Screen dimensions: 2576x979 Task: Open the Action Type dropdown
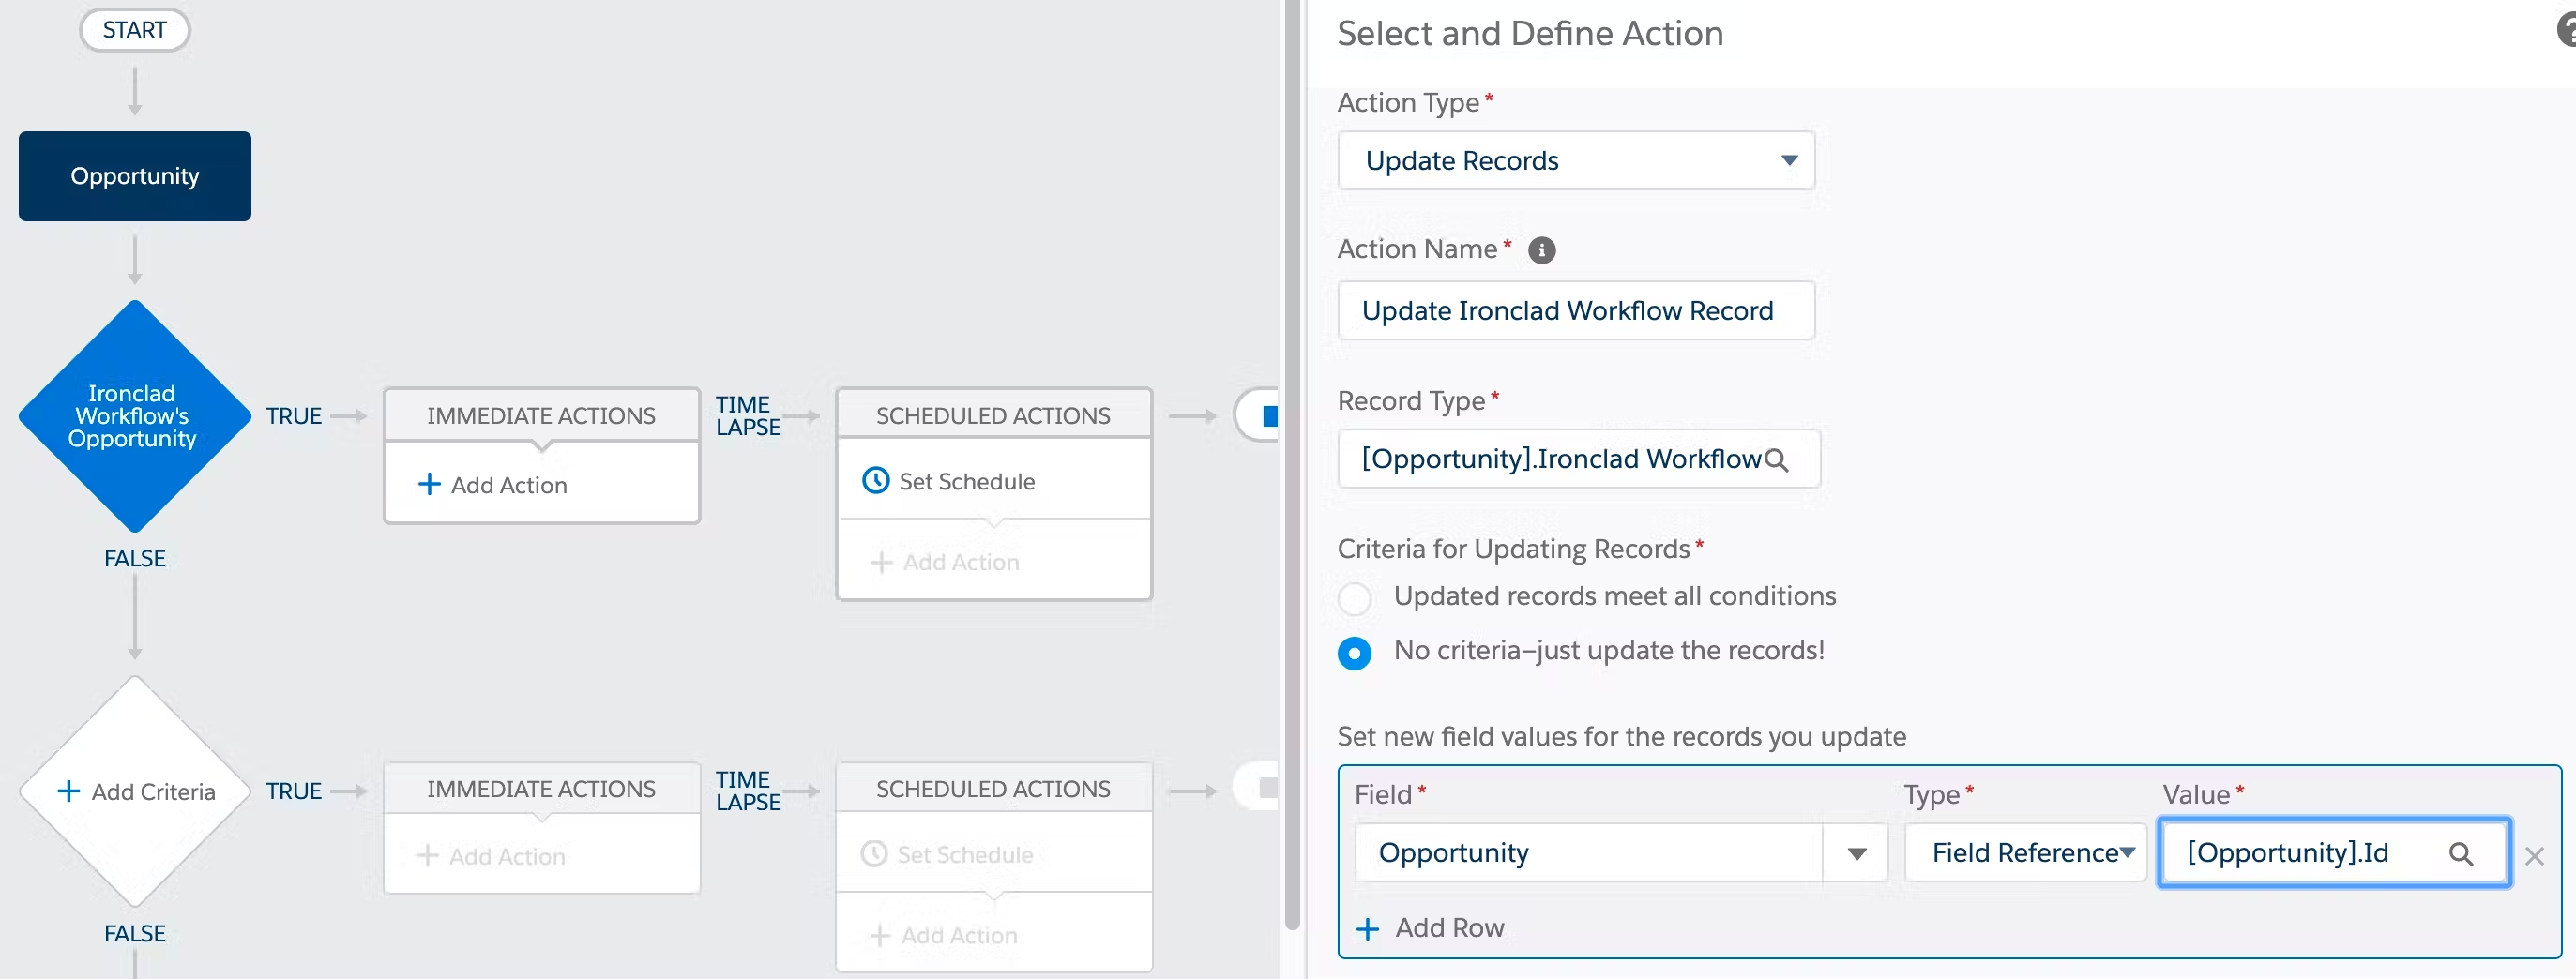(x=1575, y=160)
